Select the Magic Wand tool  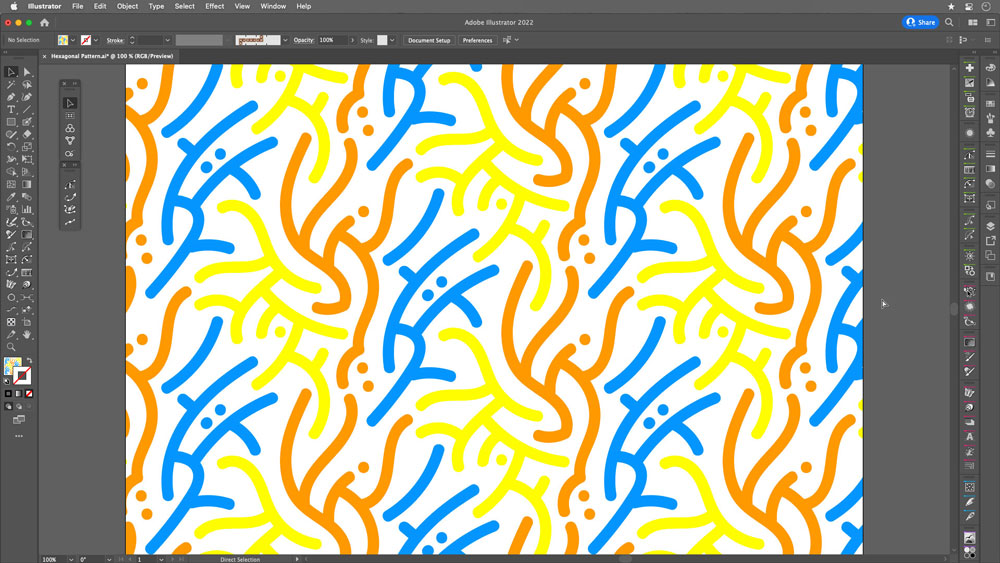click(11, 84)
